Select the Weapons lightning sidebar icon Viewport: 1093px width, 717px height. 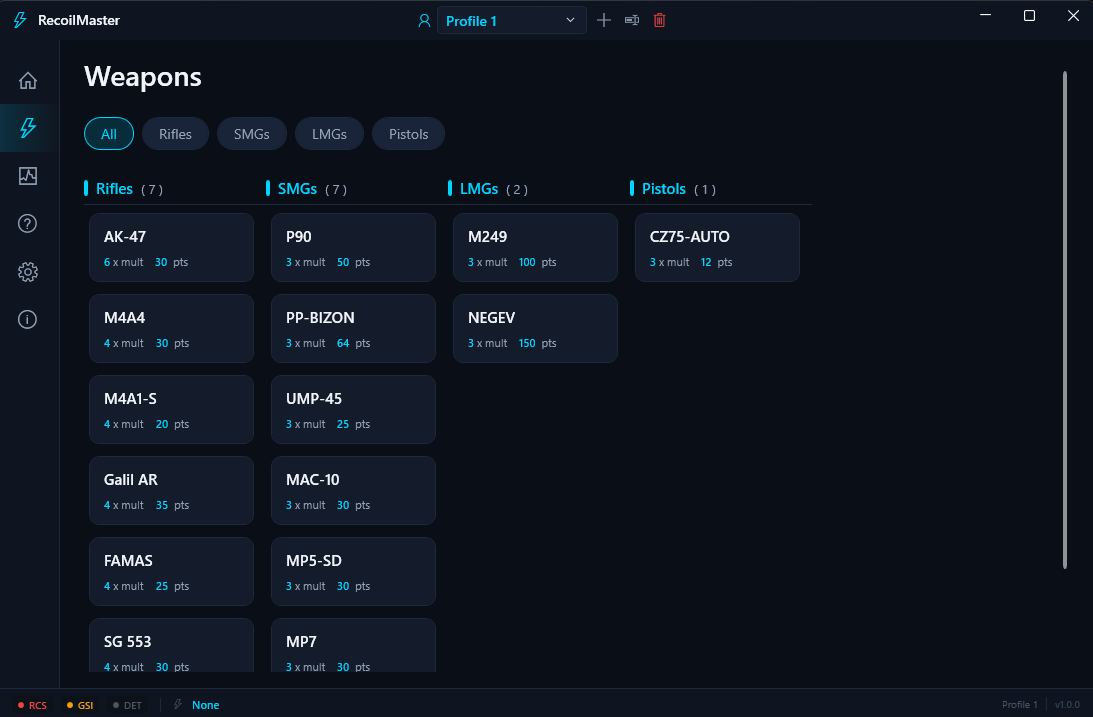[28, 128]
